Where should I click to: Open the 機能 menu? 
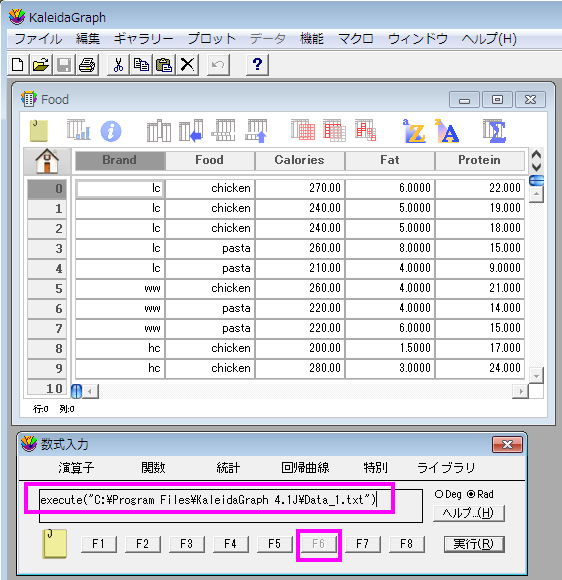312,38
